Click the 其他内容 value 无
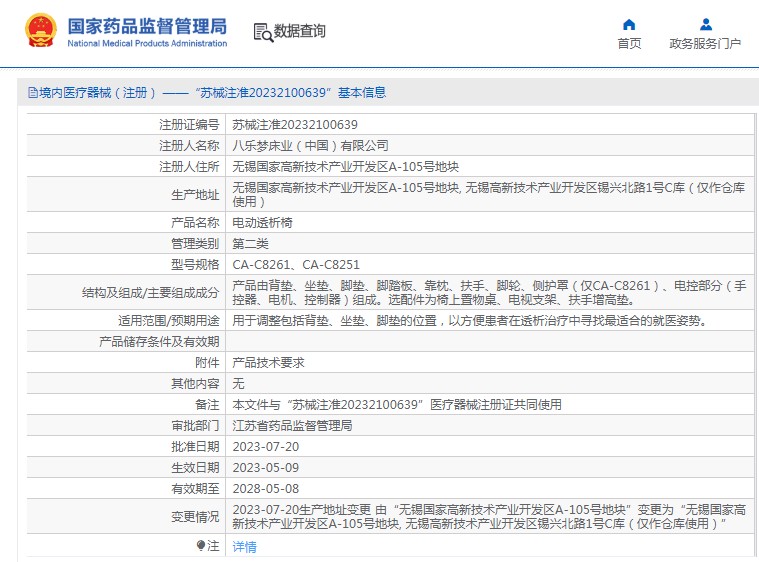This screenshot has width=759, height=562. click(238, 383)
